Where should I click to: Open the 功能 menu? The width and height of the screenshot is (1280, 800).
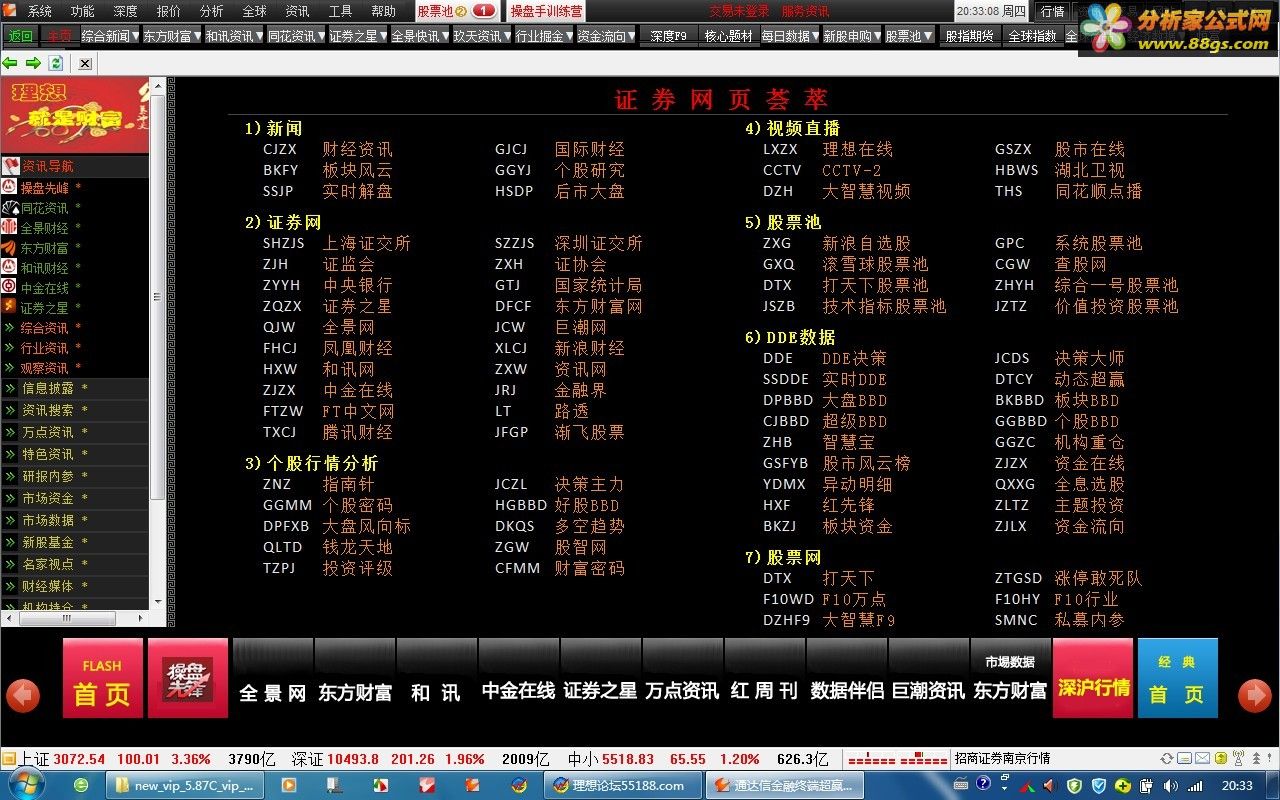[x=83, y=12]
